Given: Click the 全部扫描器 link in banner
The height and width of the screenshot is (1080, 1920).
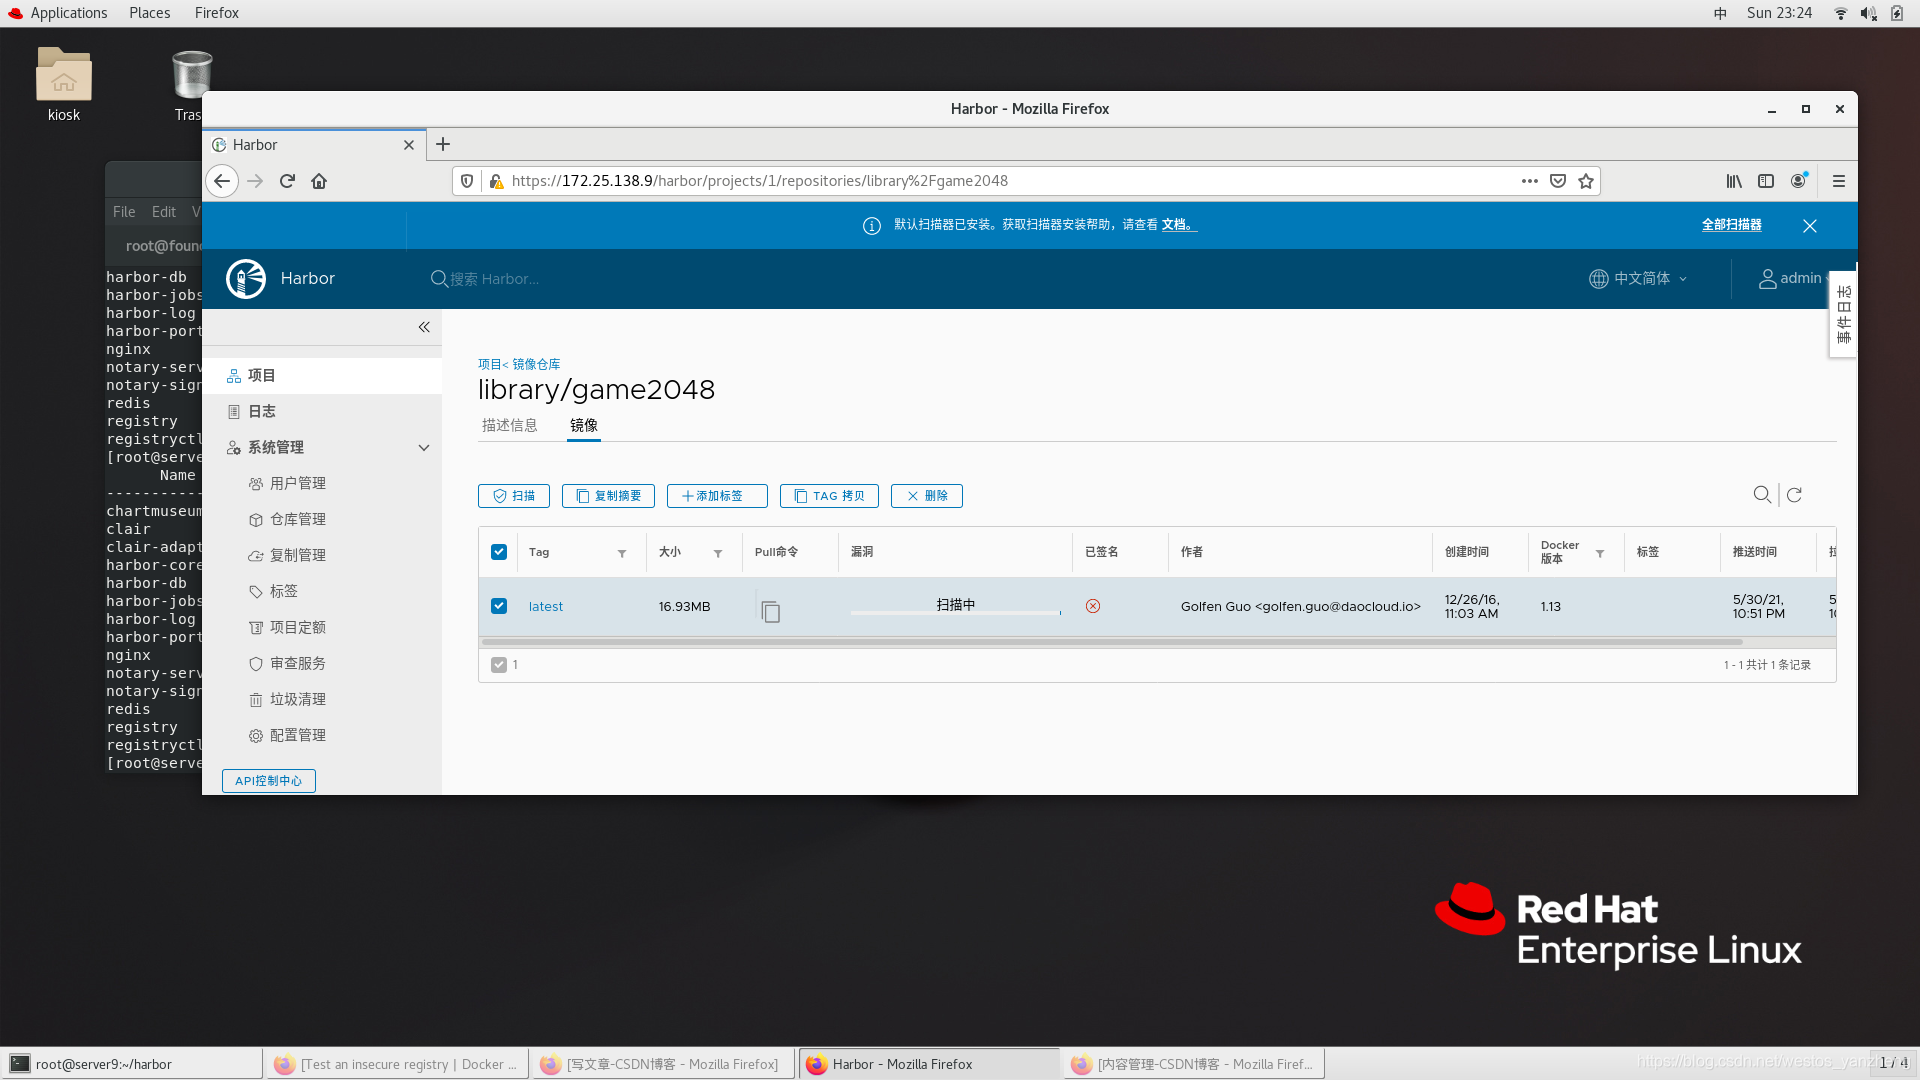Looking at the screenshot, I should click(1732, 225).
